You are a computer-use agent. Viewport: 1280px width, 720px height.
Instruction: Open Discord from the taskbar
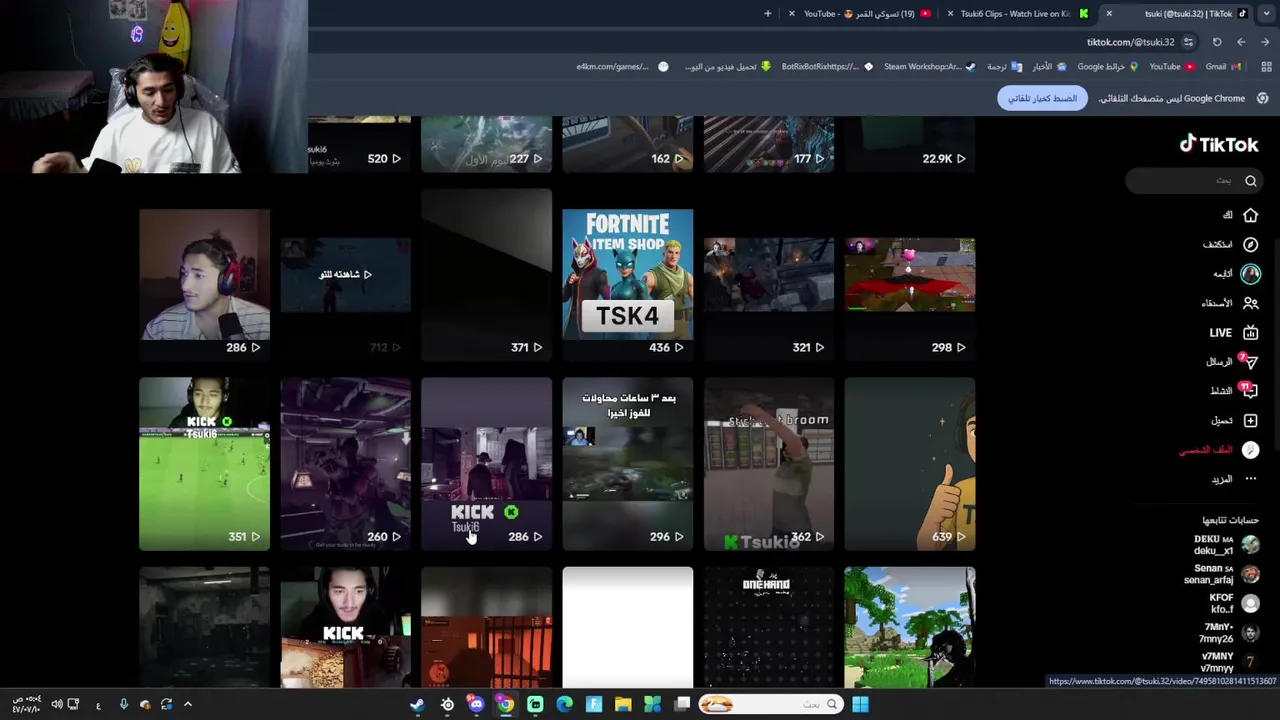[x=476, y=705]
